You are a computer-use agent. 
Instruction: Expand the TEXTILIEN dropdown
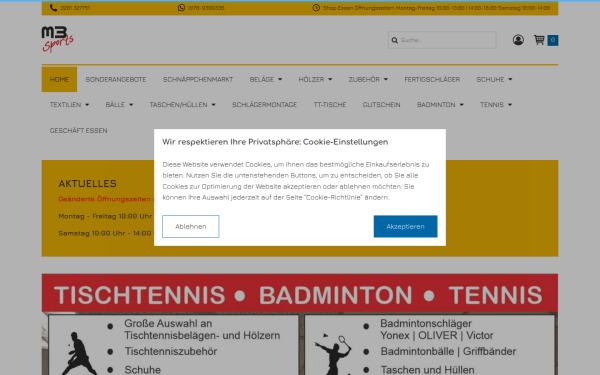[x=69, y=105]
